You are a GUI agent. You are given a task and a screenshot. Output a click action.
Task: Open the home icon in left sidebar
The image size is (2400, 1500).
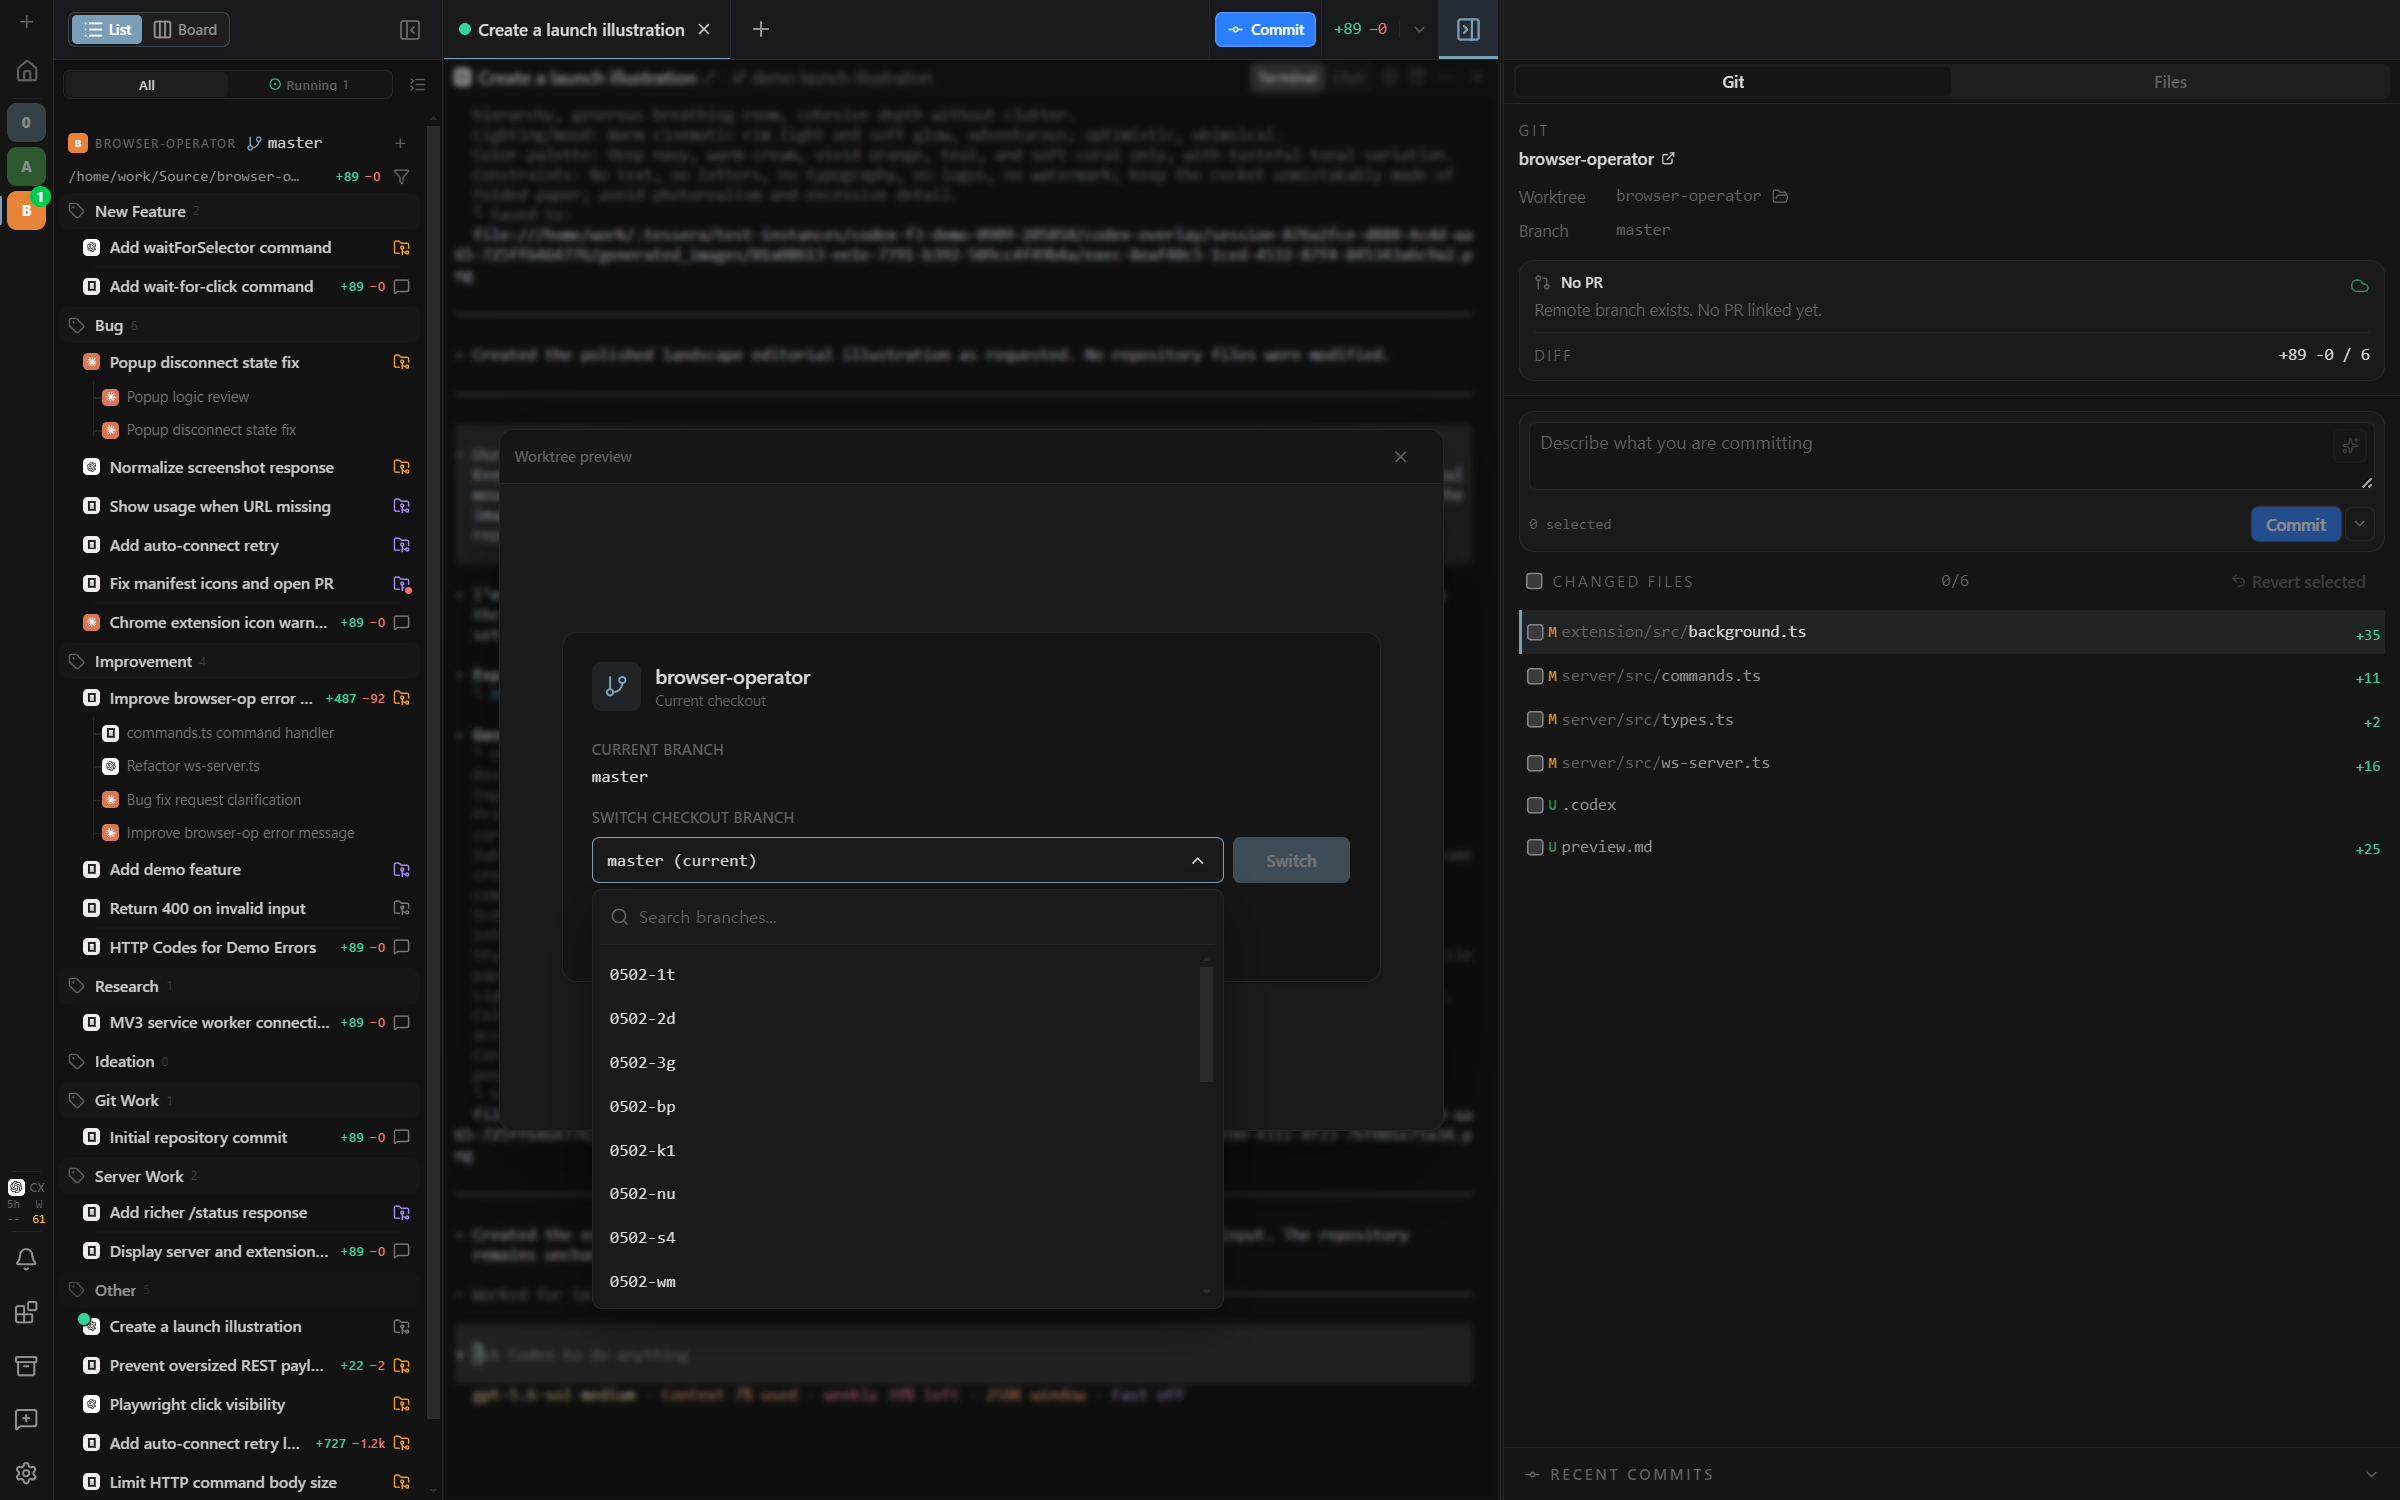(x=27, y=70)
